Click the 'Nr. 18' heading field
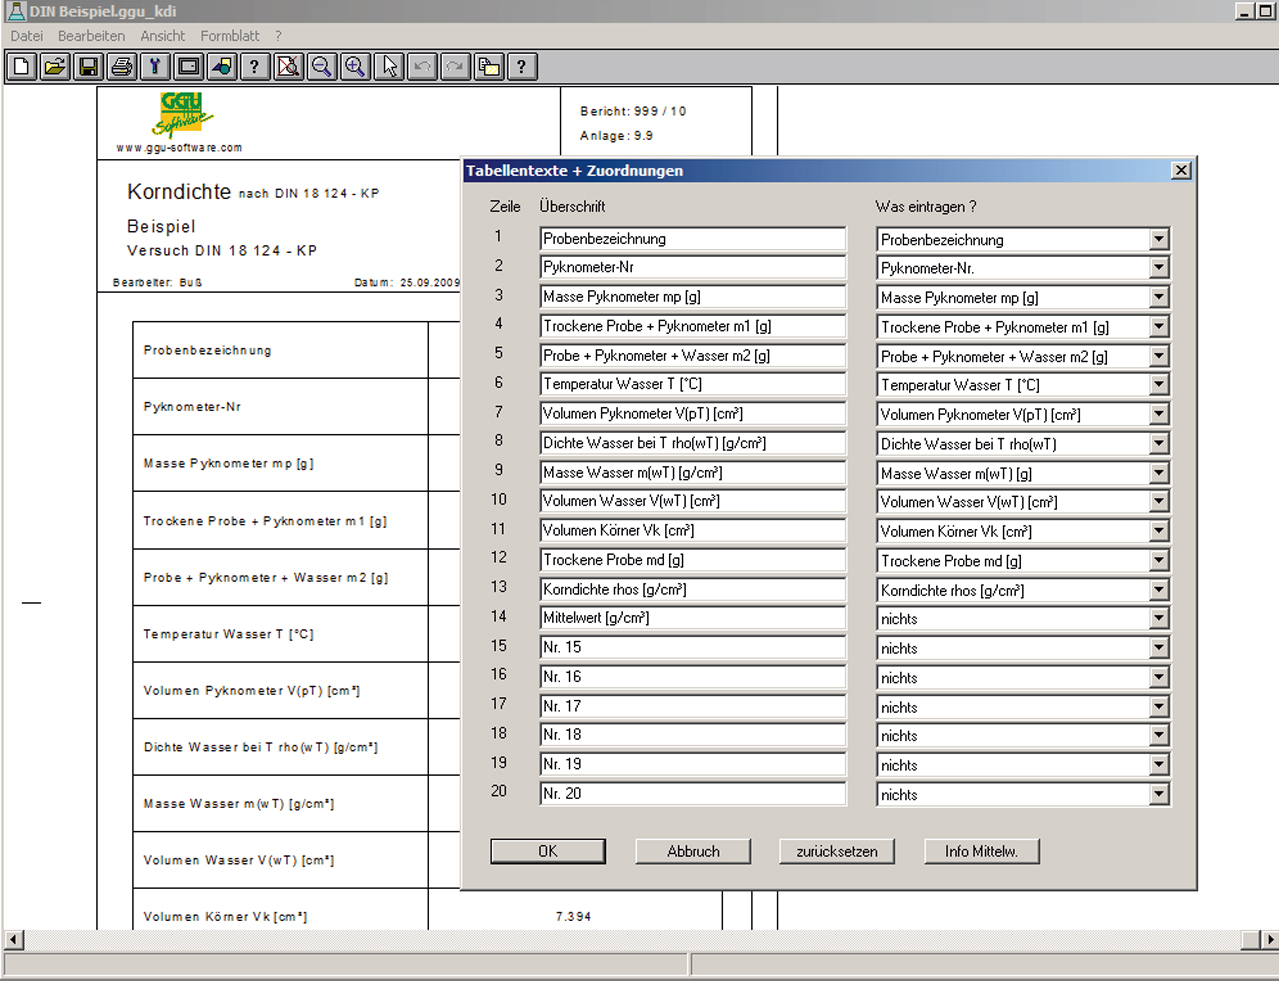The height and width of the screenshot is (981, 1279). (693, 735)
